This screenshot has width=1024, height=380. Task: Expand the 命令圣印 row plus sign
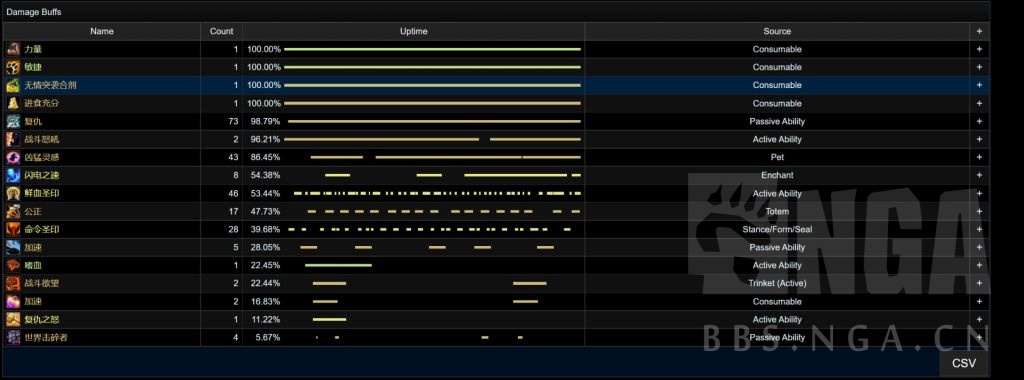pos(979,229)
